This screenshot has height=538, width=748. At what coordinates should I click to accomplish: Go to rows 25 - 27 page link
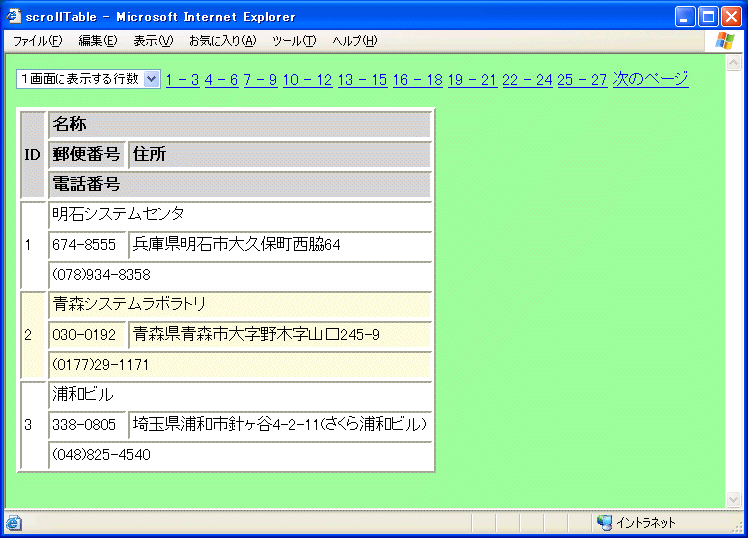coord(582,80)
